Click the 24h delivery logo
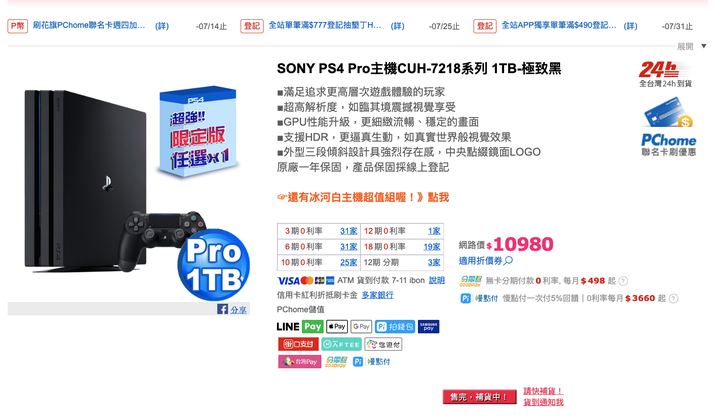Viewport: 720px width, 419px height. click(x=665, y=74)
